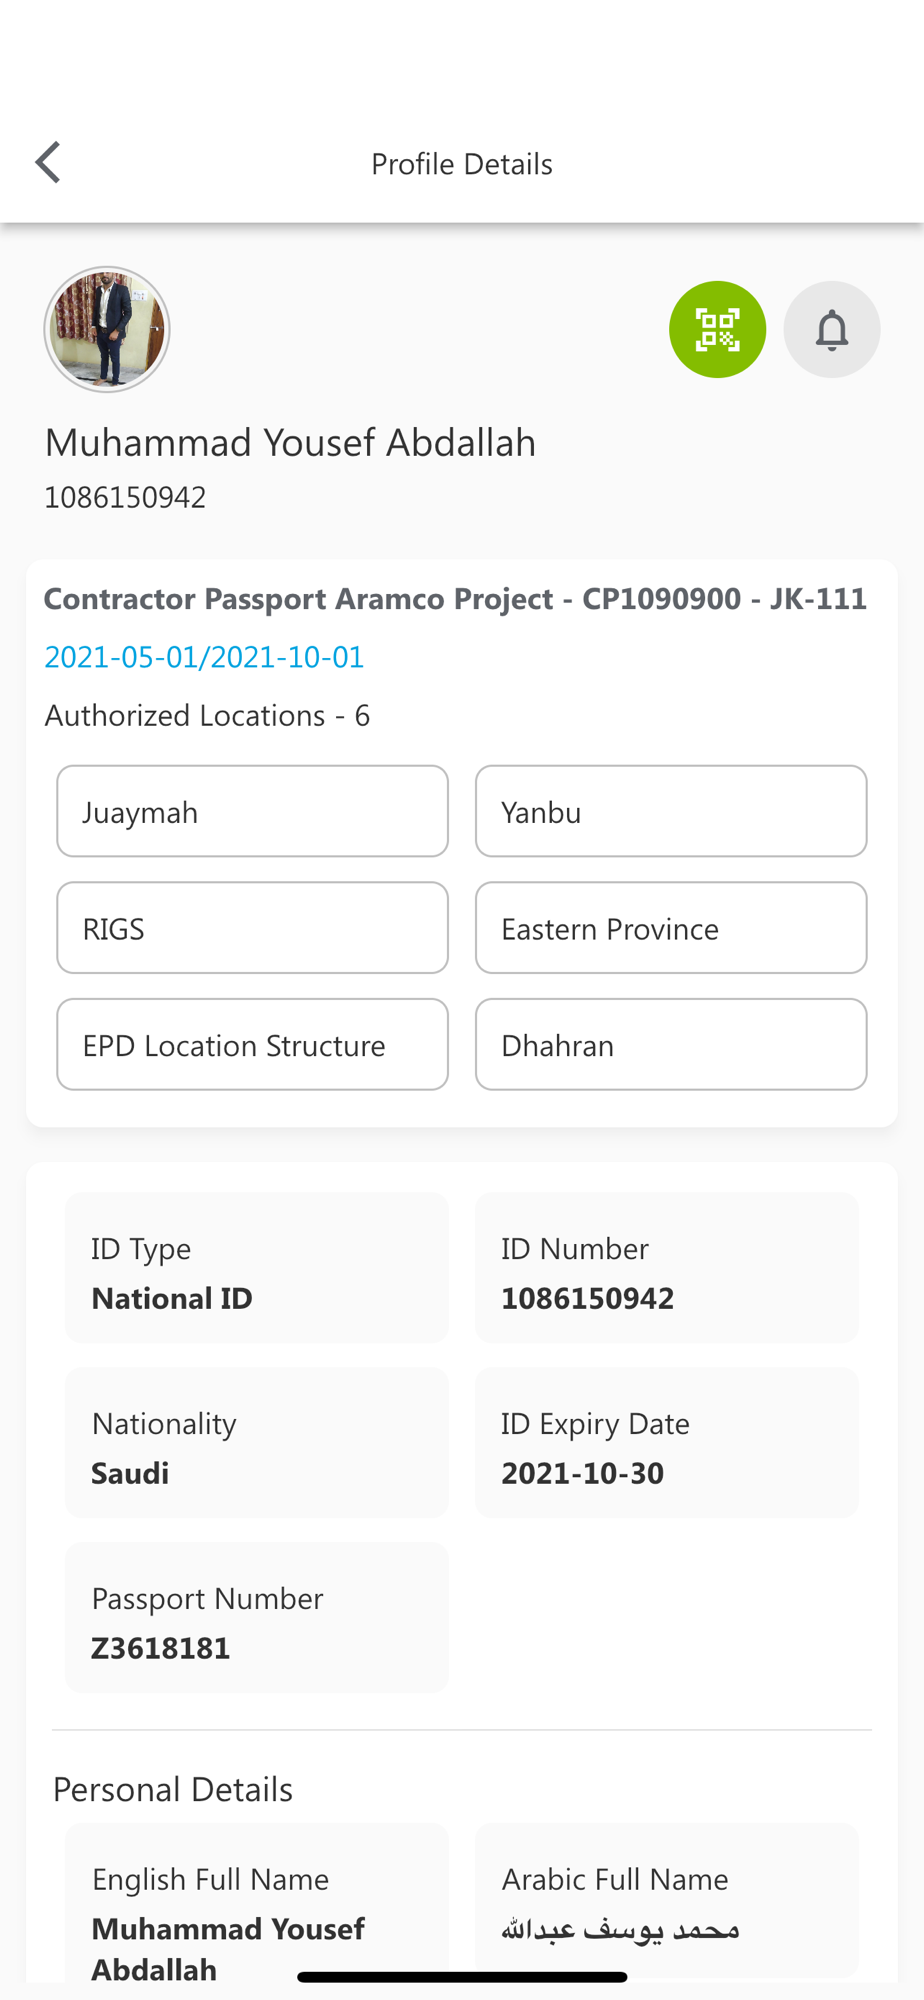Viewport: 924px width, 2000px height.
Task: Tap the English Full Name card
Action: click(x=256, y=1905)
